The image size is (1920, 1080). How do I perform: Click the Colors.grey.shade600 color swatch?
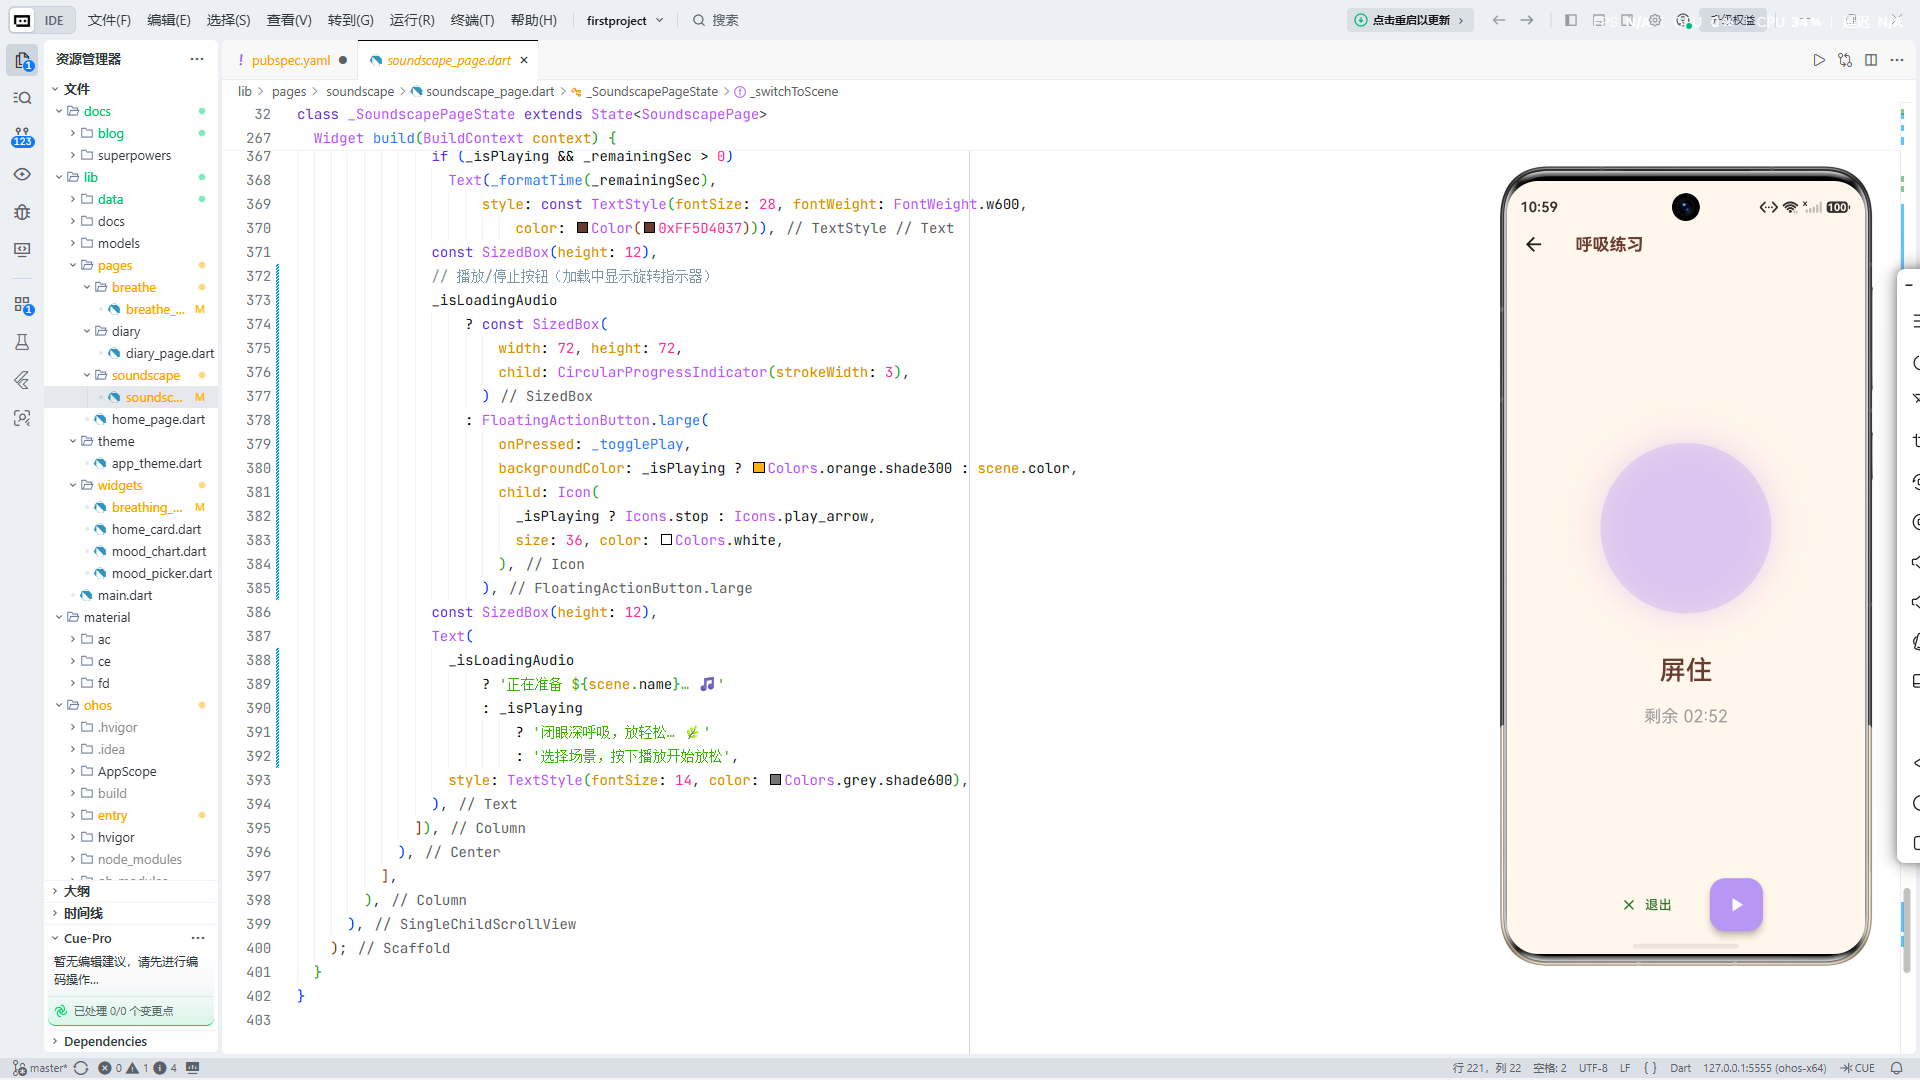point(775,780)
